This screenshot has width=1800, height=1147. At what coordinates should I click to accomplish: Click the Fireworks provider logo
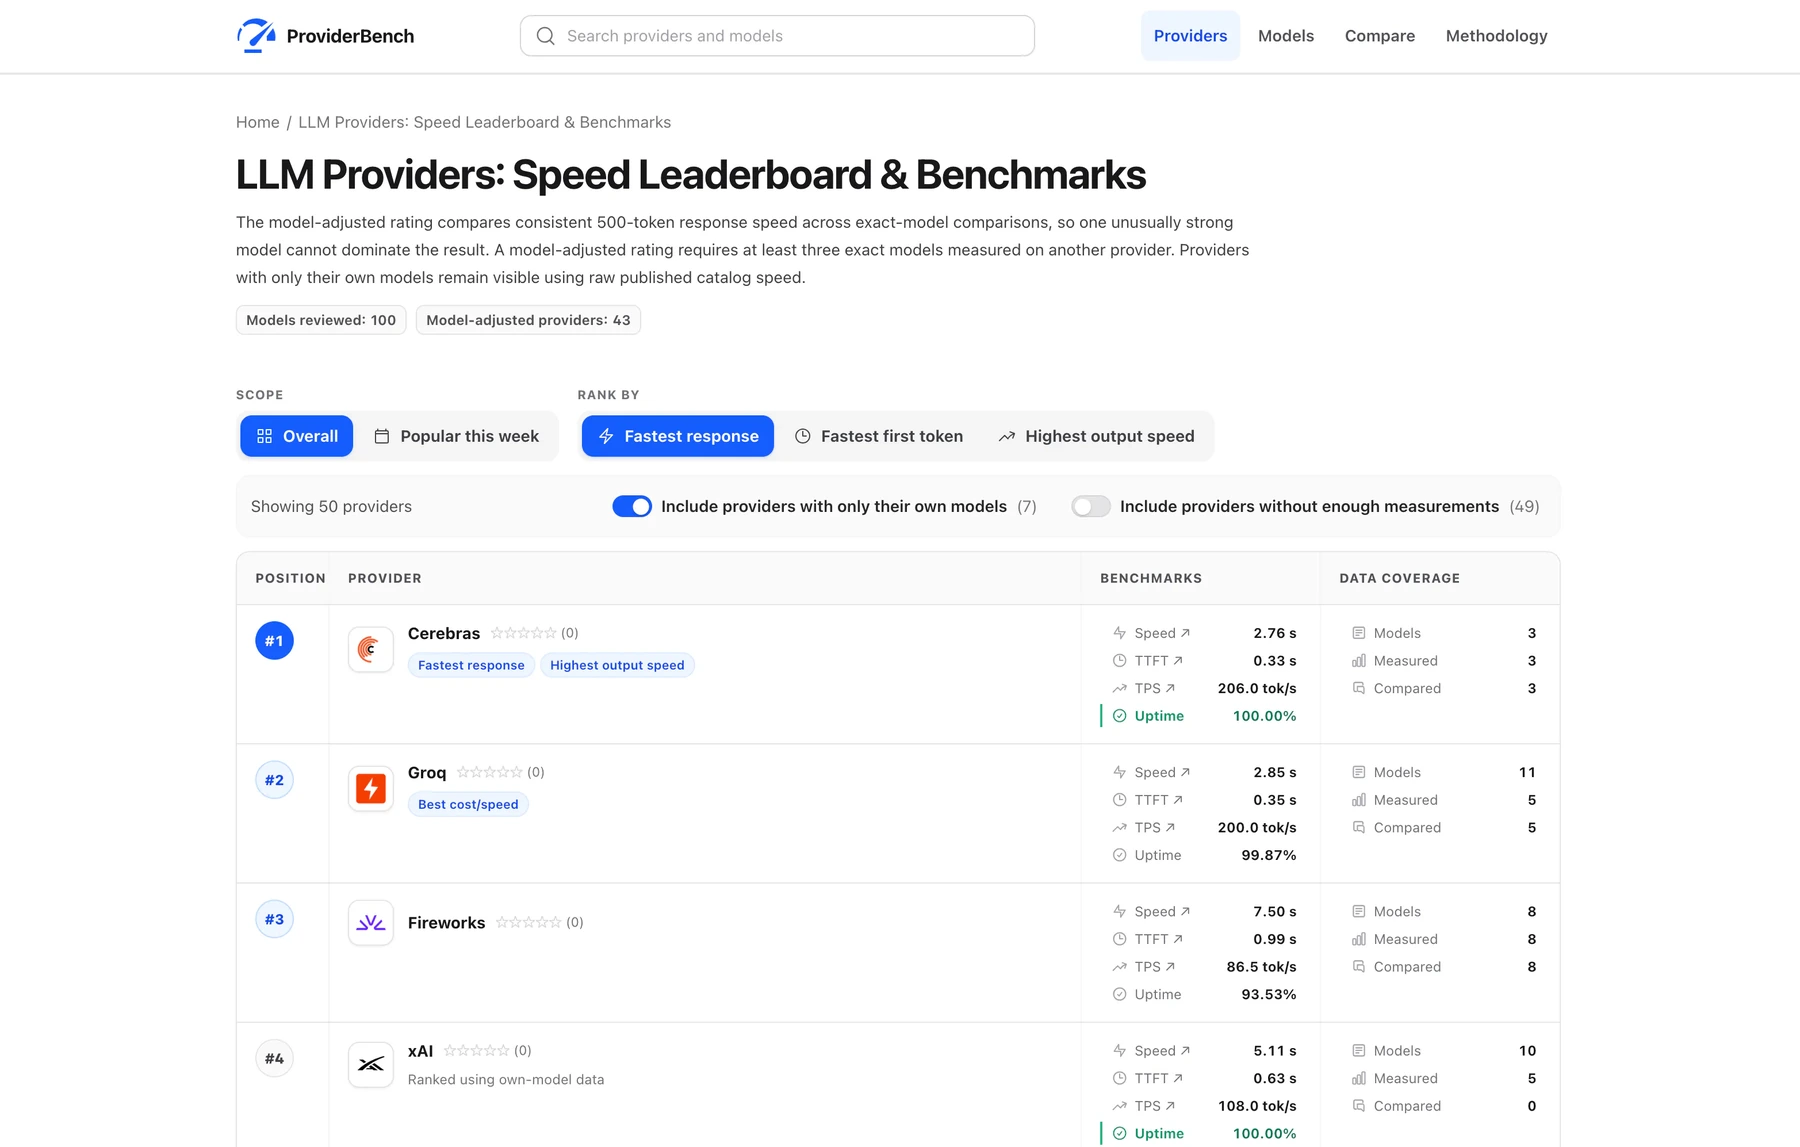[x=370, y=923]
